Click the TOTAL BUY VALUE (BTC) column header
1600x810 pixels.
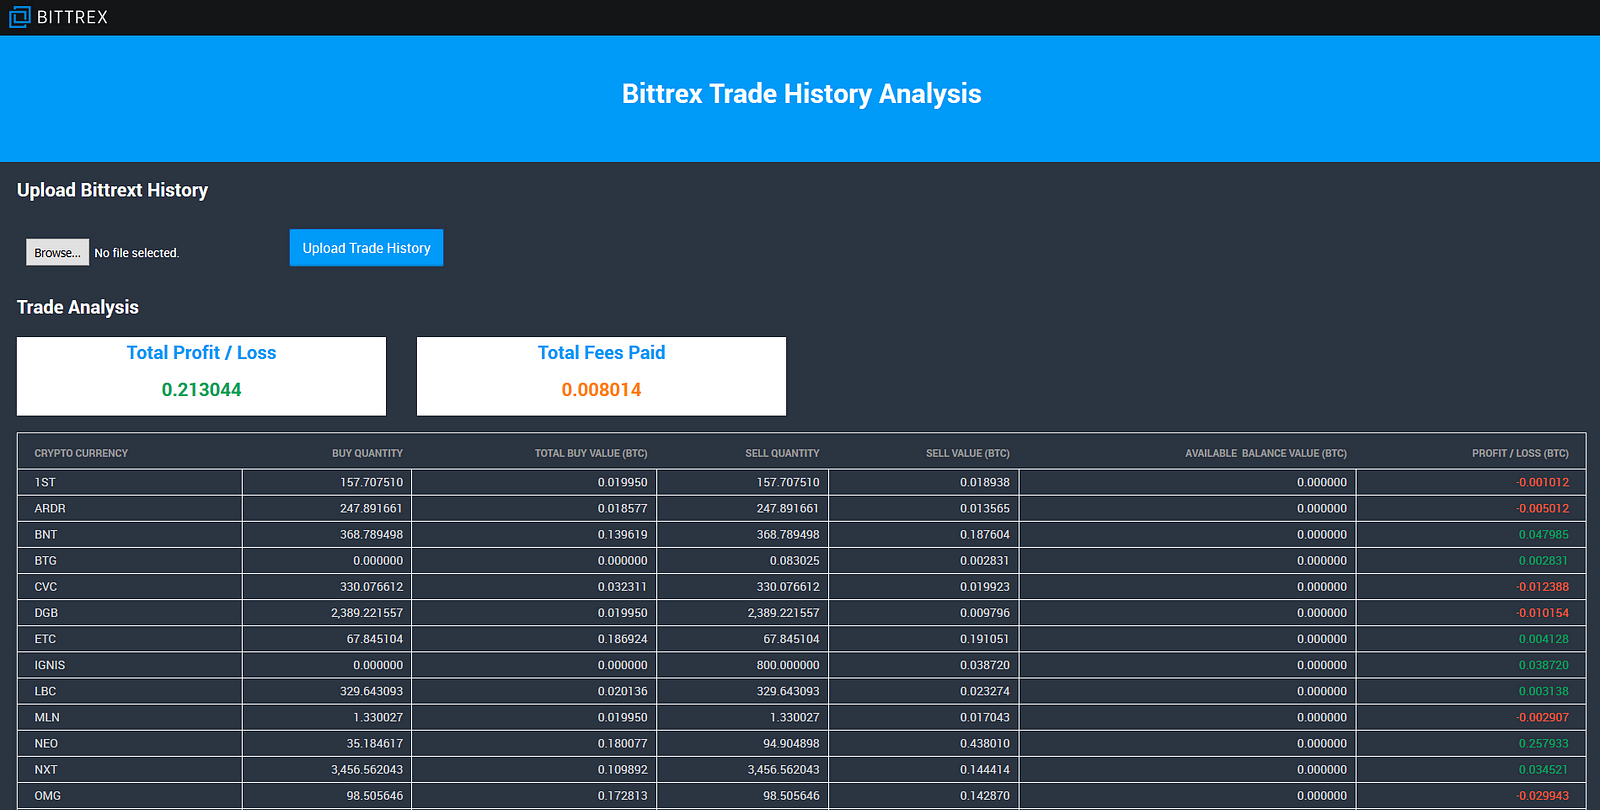pyautogui.click(x=591, y=453)
